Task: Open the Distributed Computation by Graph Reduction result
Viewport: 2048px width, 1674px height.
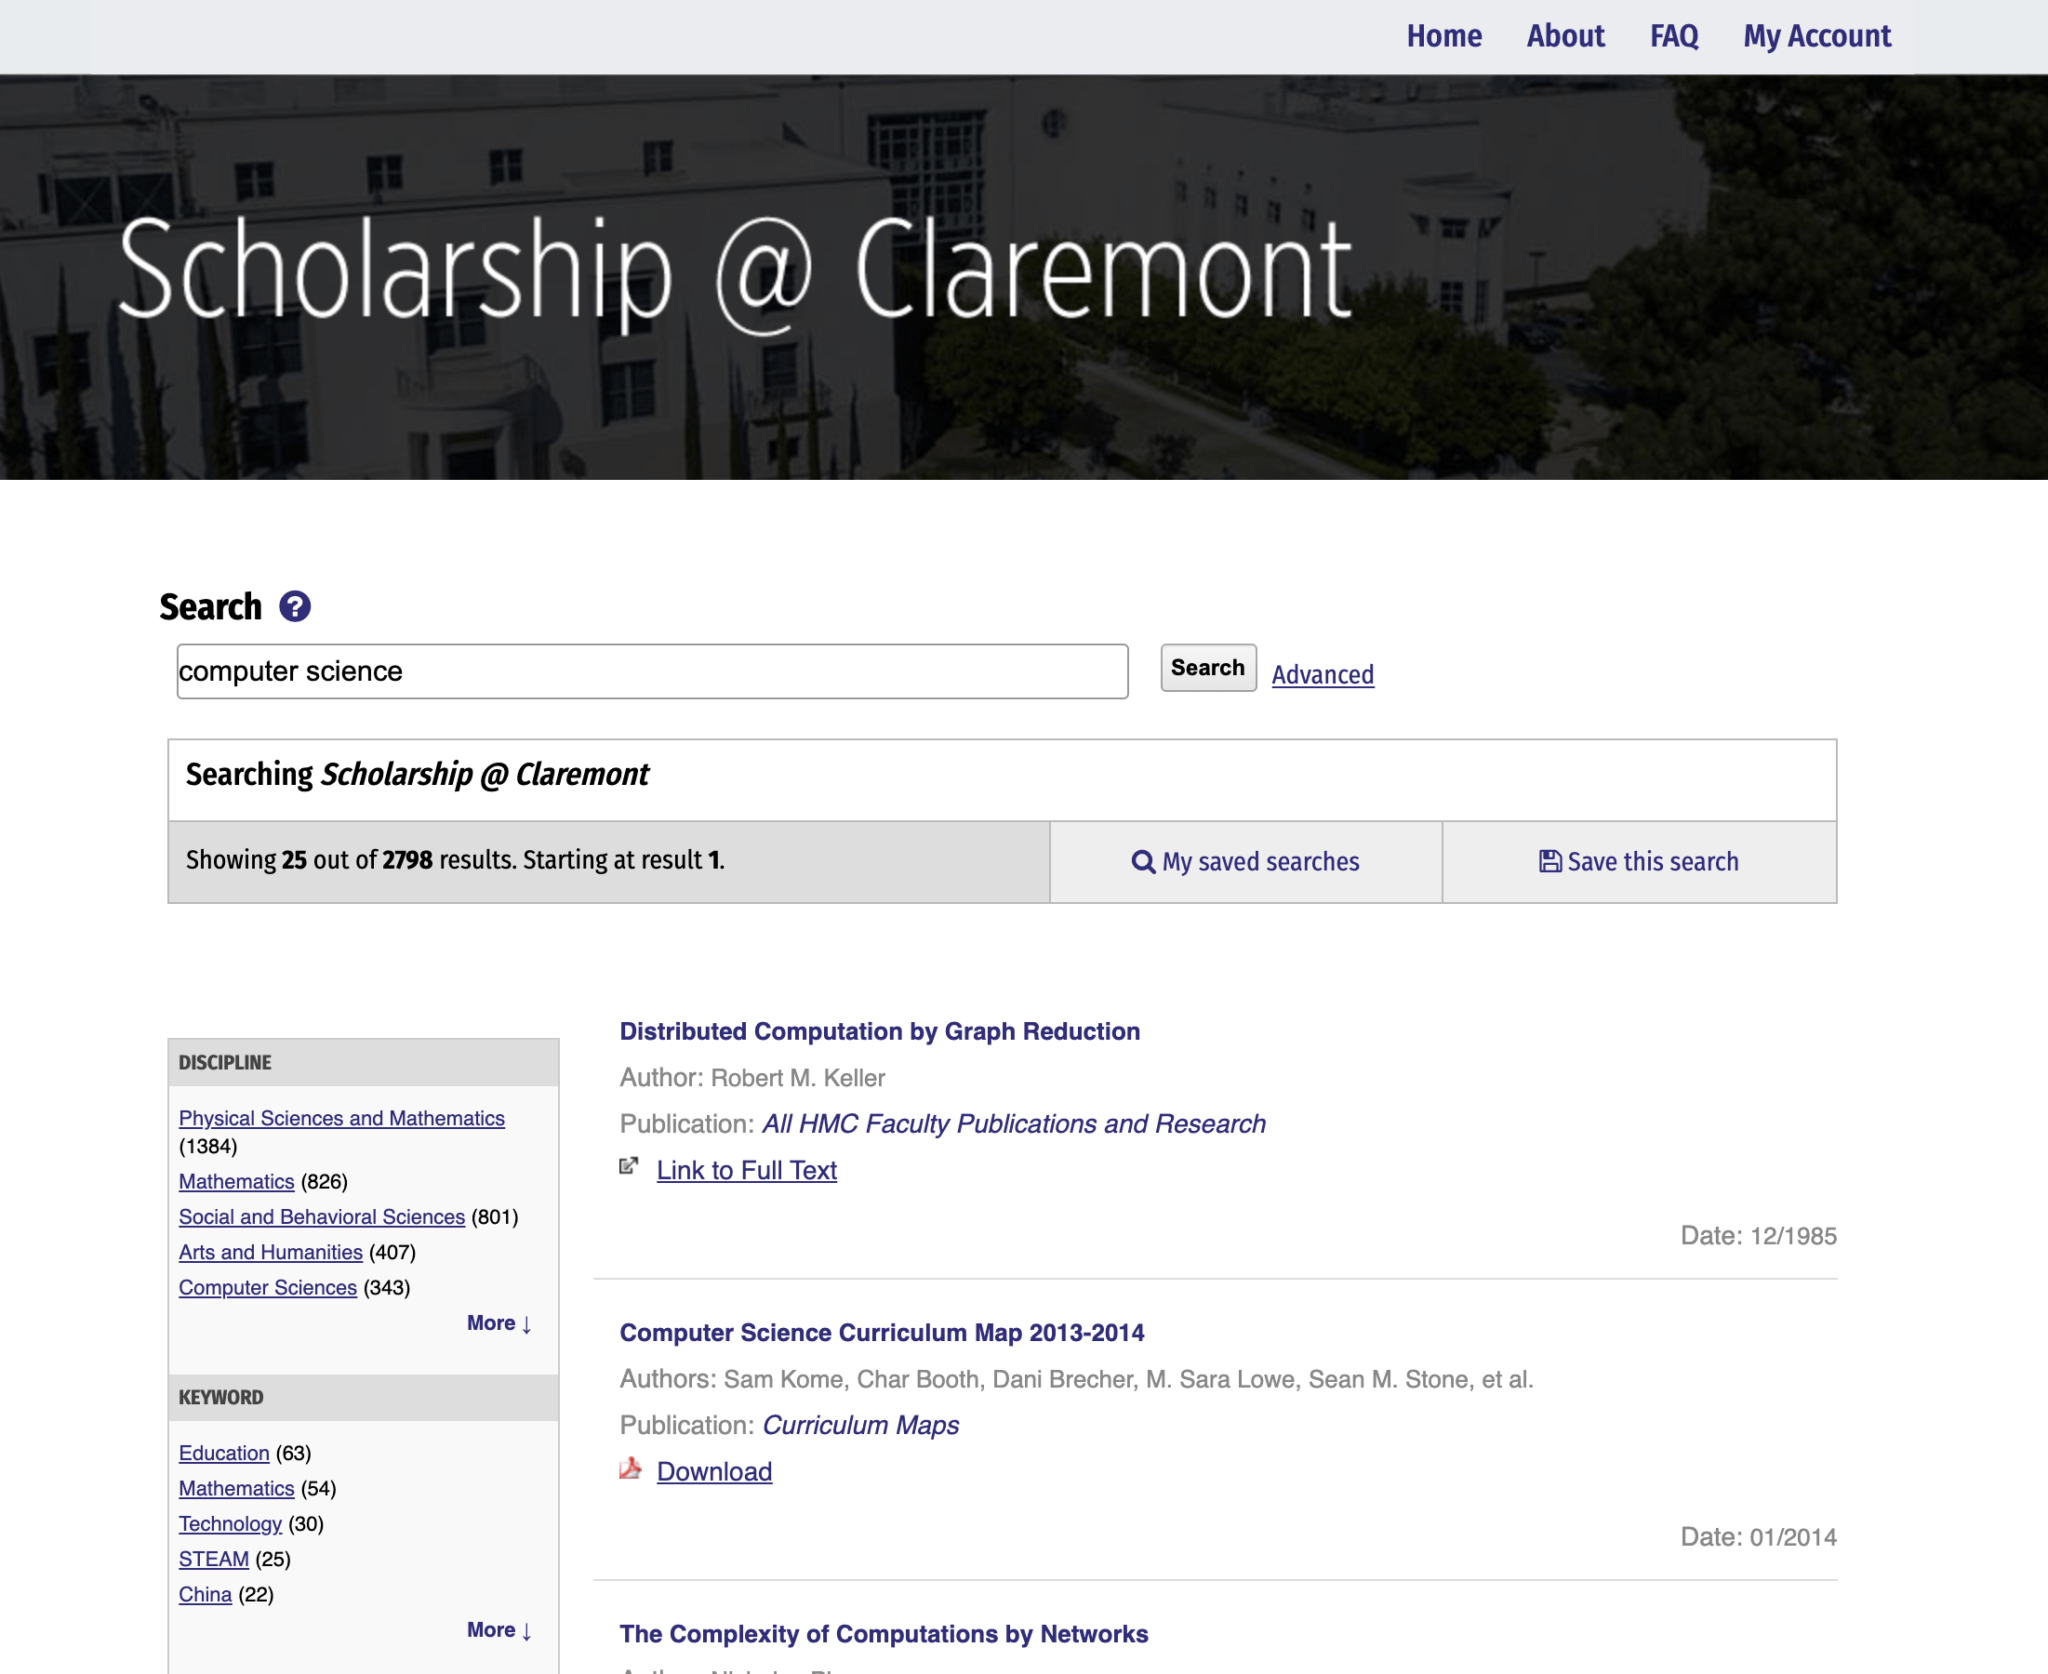Action: [x=878, y=1031]
